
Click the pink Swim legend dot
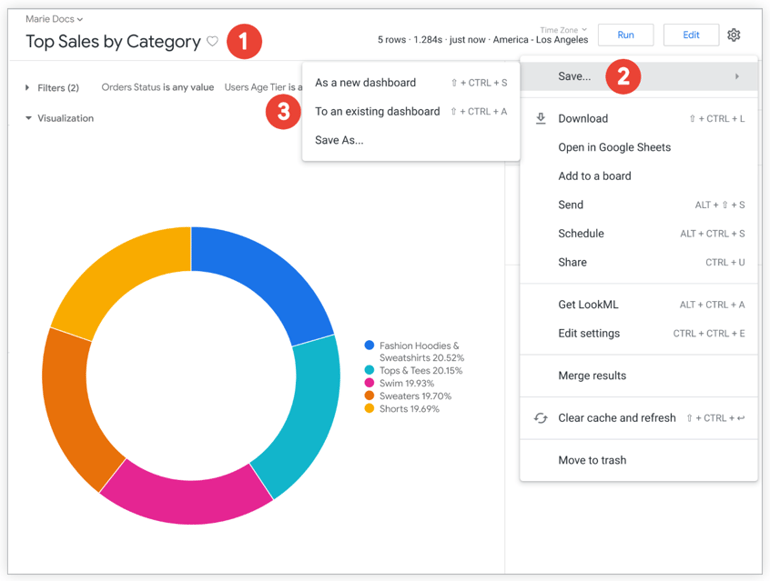pyautogui.click(x=369, y=383)
